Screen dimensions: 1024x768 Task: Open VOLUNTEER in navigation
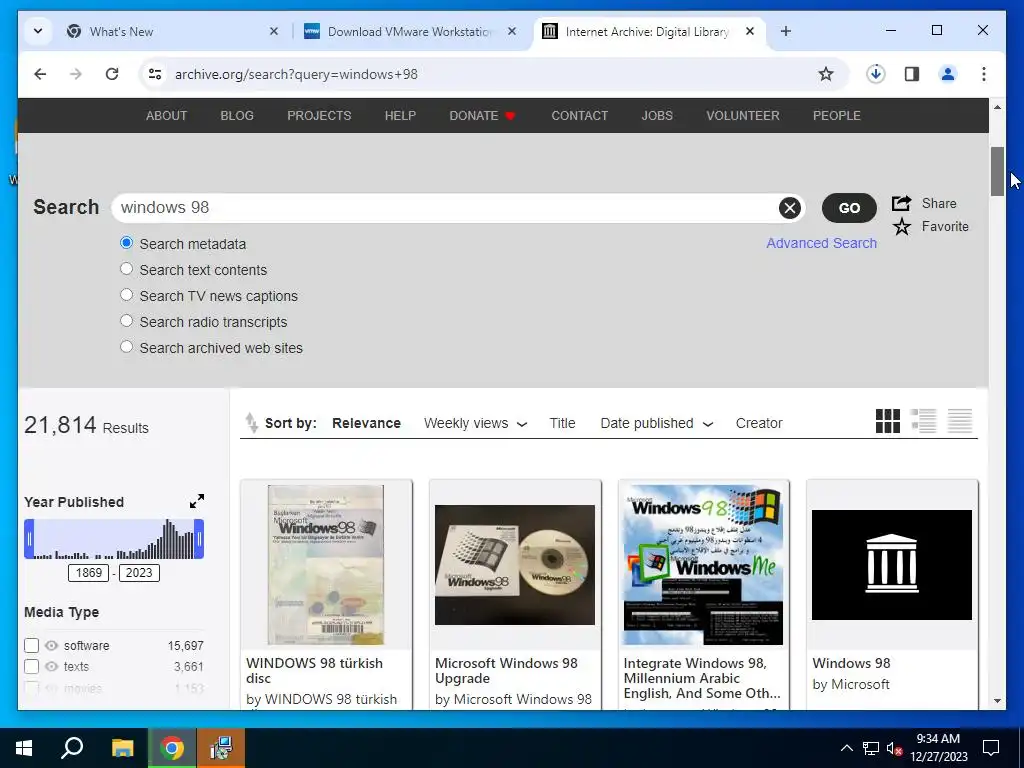click(743, 116)
